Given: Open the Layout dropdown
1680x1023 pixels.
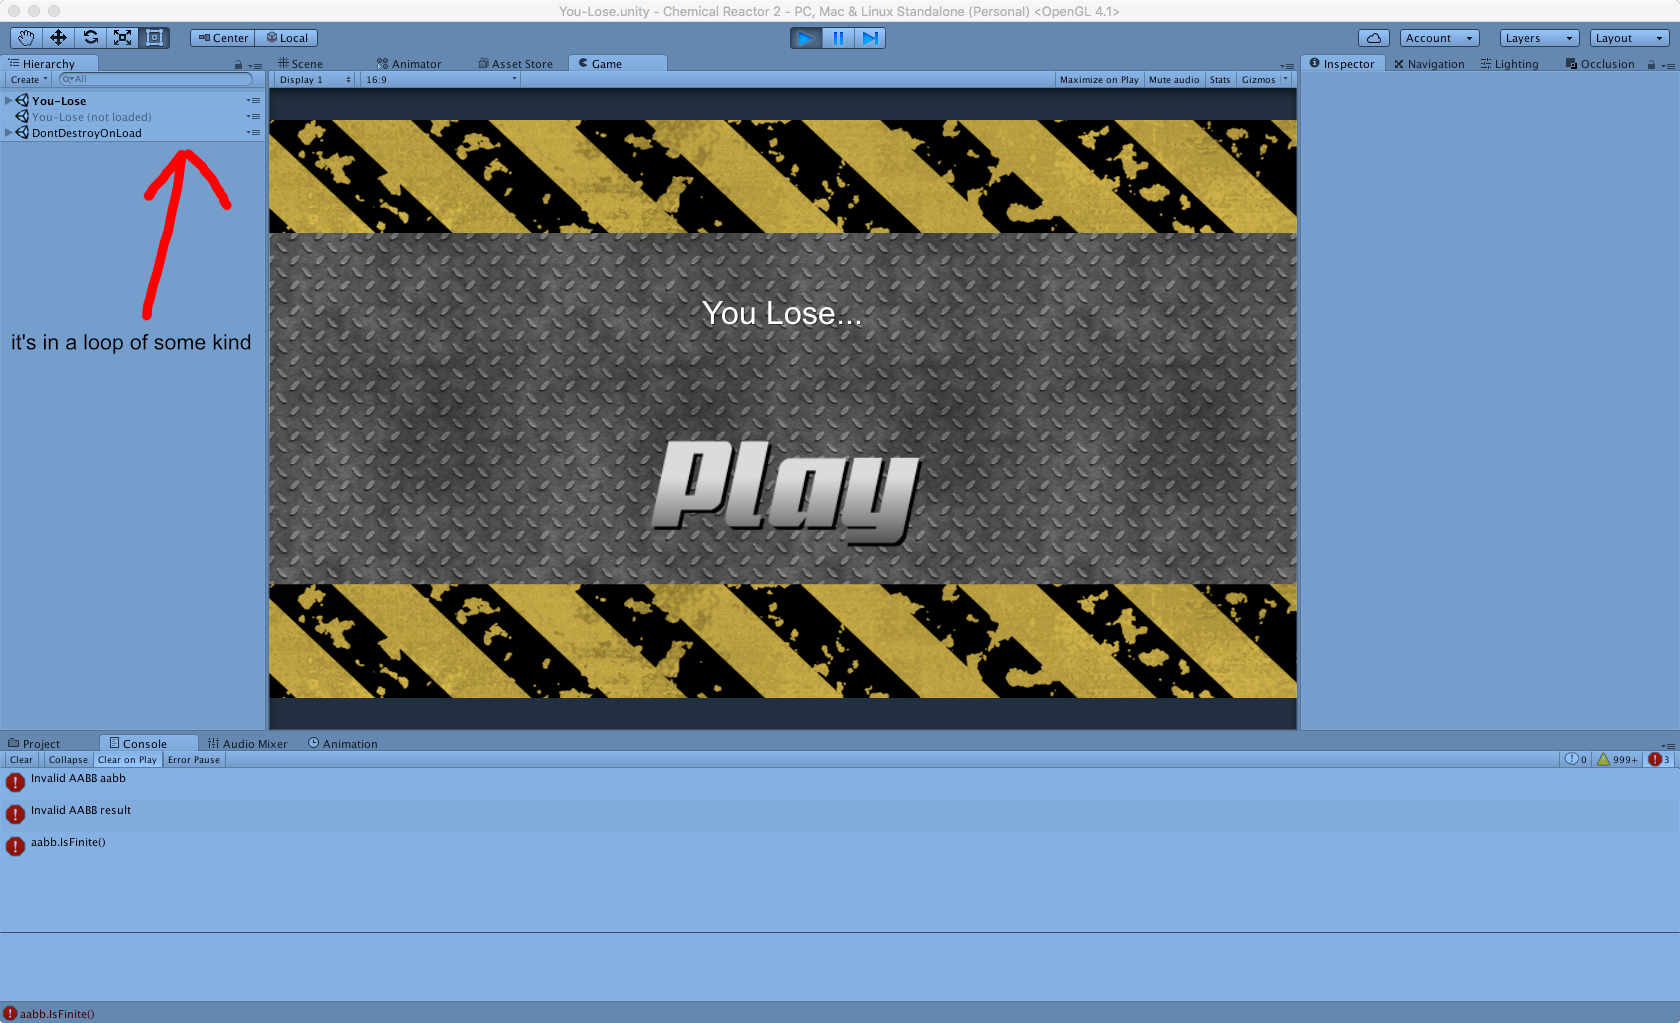Looking at the screenshot, I should pos(1629,38).
